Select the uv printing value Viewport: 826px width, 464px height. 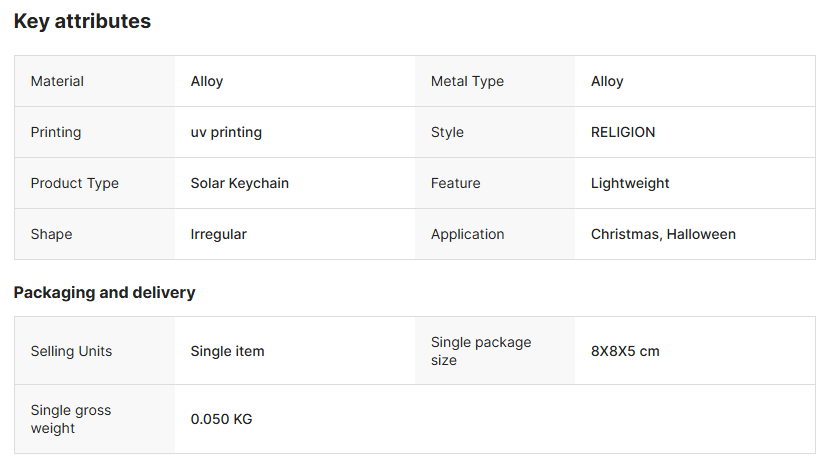tap(226, 132)
